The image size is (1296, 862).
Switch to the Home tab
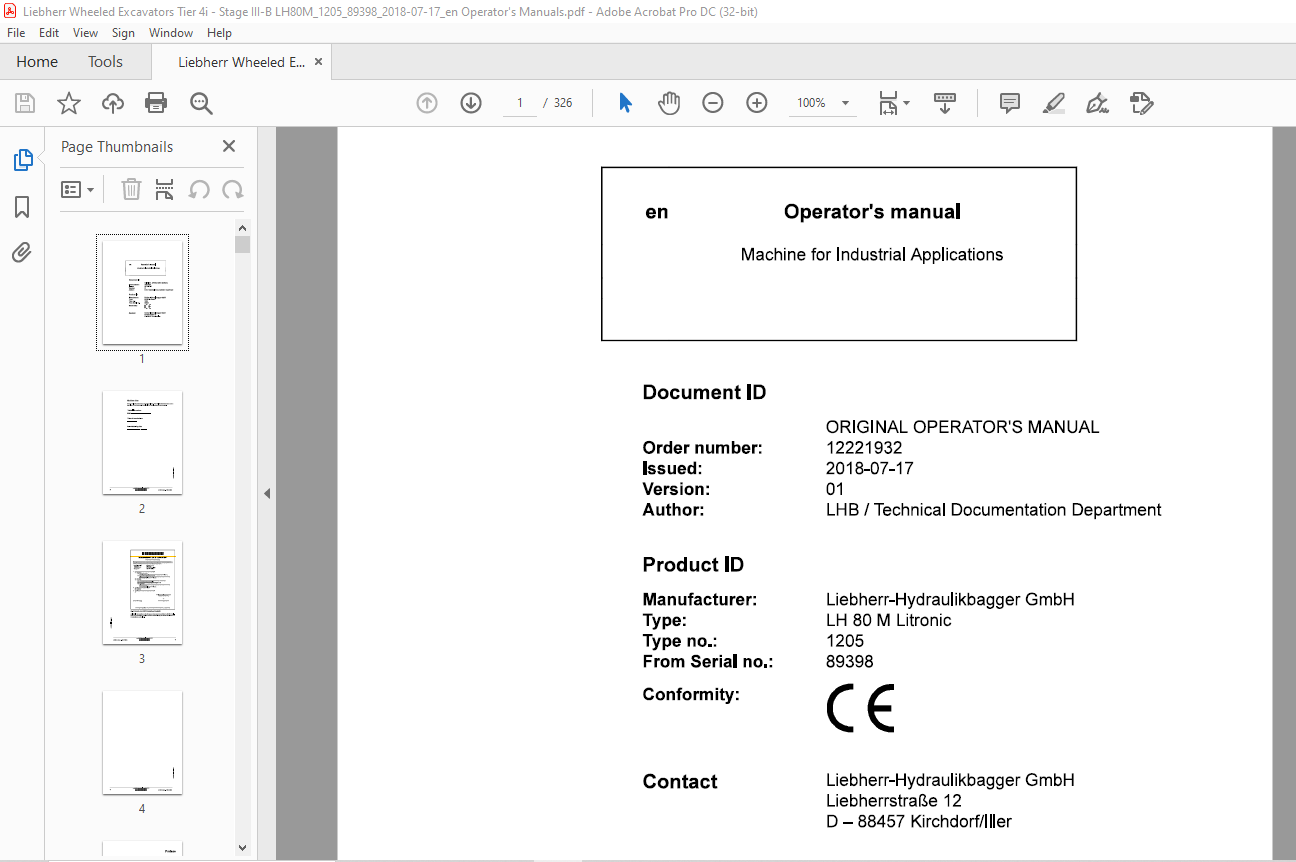(37, 62)
